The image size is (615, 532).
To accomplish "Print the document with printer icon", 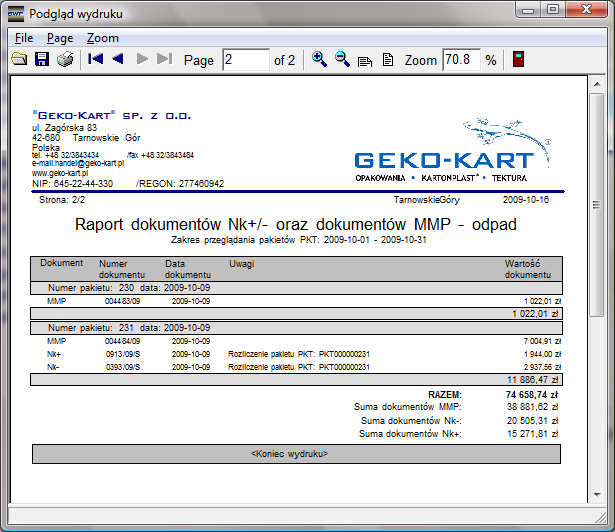I will click(x=65, y=60).
